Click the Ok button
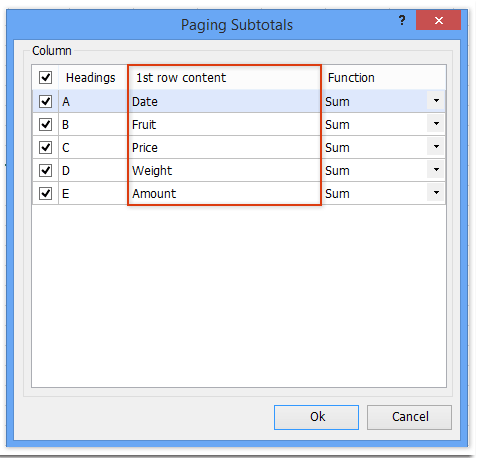 (316, 417)
